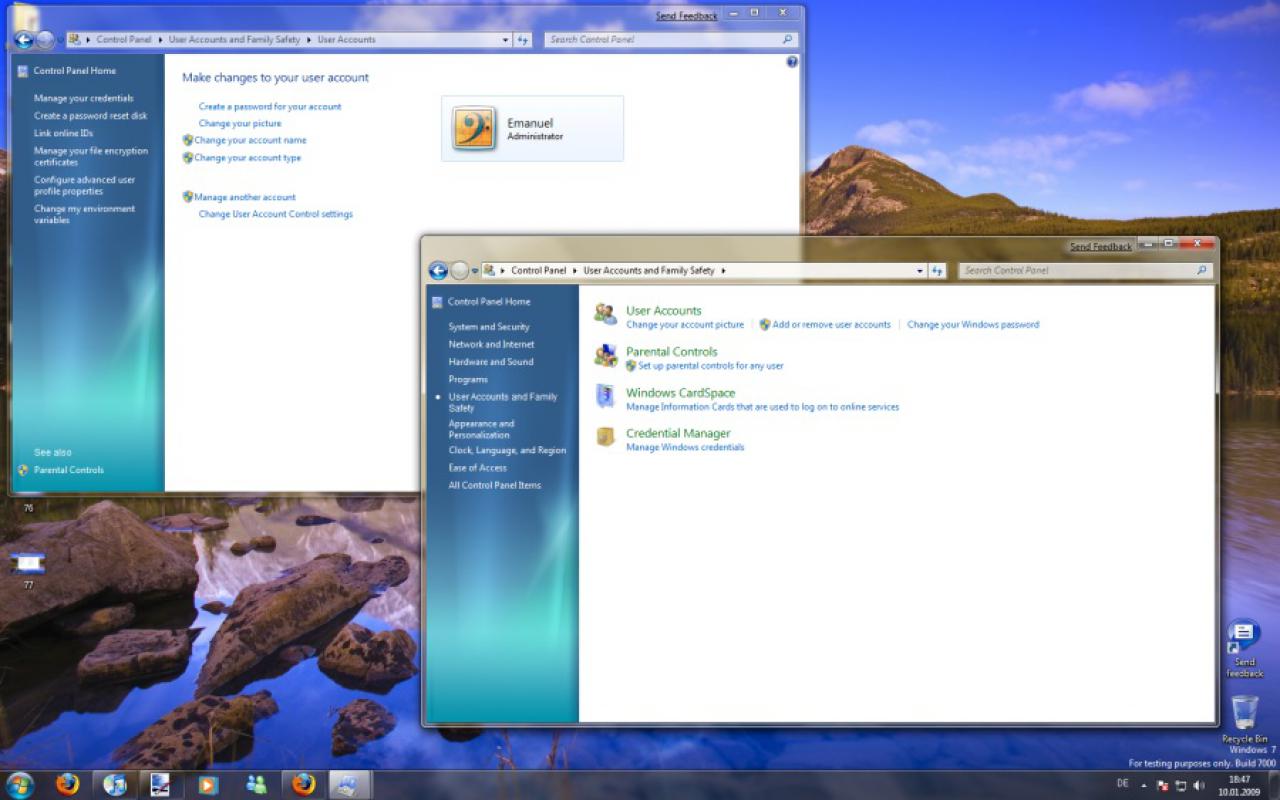Open address history dropdown in User Accounts window
Screen dimensions: 1280x800
(505, 40)
